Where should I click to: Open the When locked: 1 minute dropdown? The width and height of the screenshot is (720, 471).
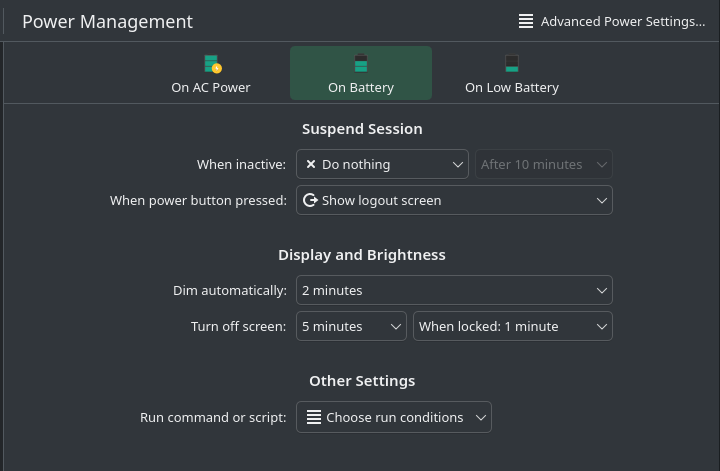pyautogui.click(x=512, y=326)
